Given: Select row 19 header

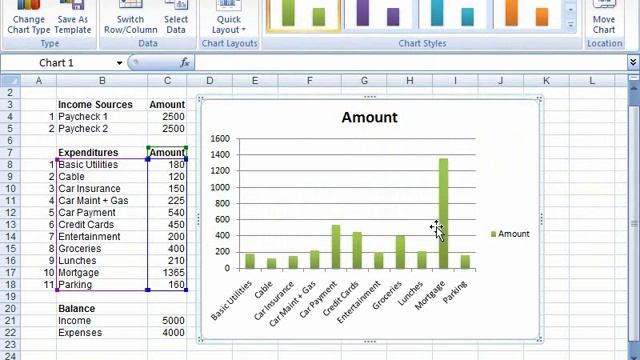Looking at the screenshot, I should point(10,296).
